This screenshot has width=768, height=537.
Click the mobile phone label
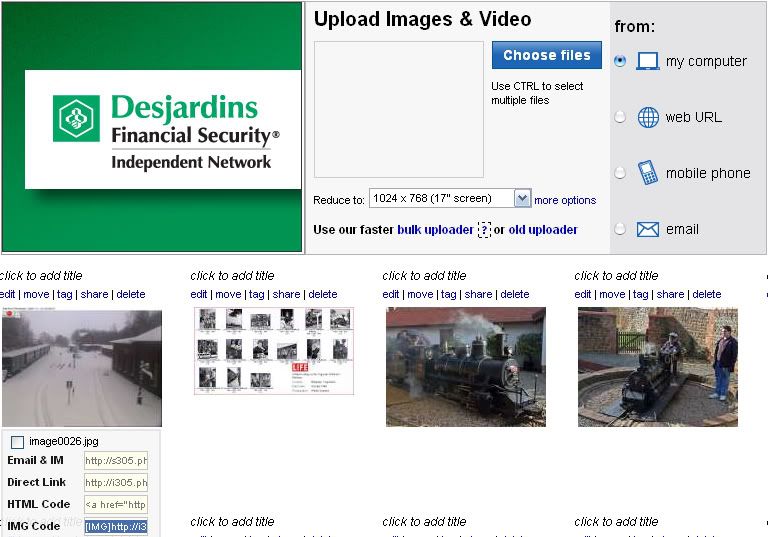708,173
